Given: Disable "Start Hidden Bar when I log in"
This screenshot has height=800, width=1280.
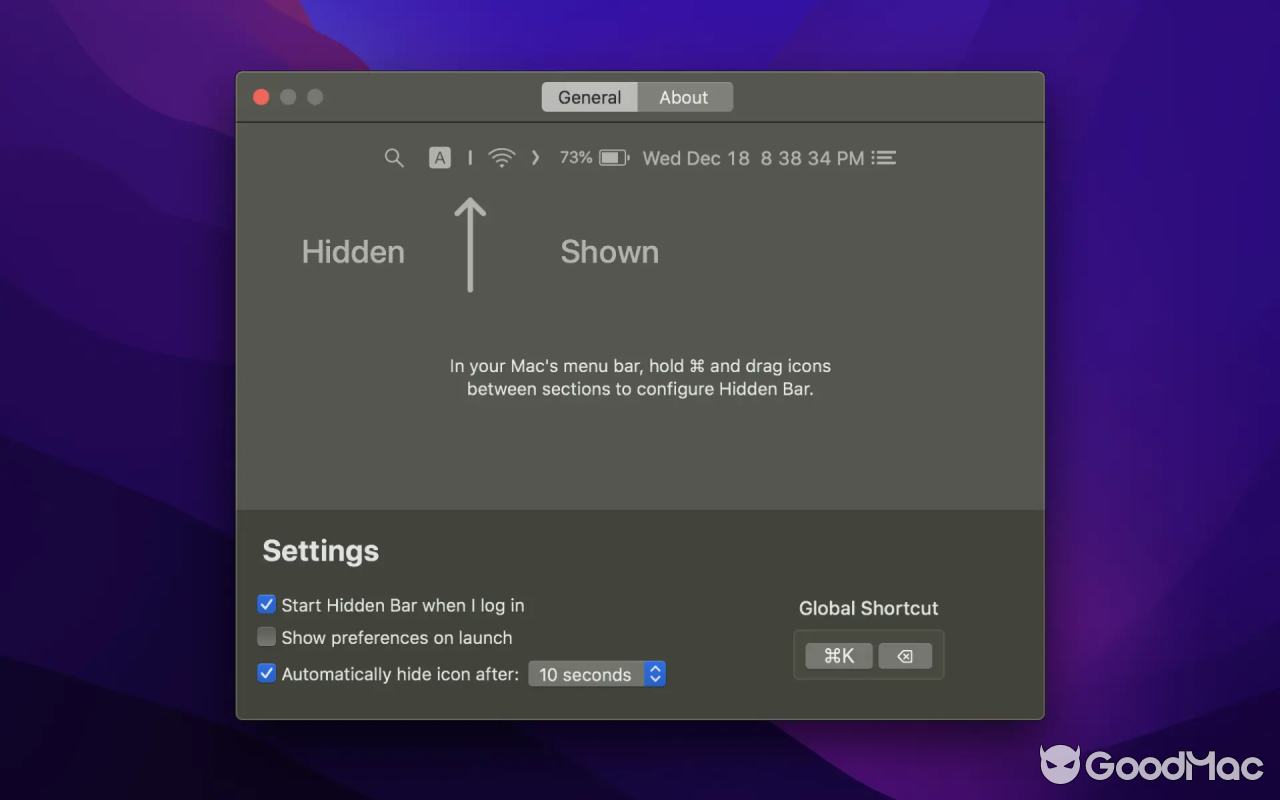Looking at the screenshot, I should coord(266,604).
